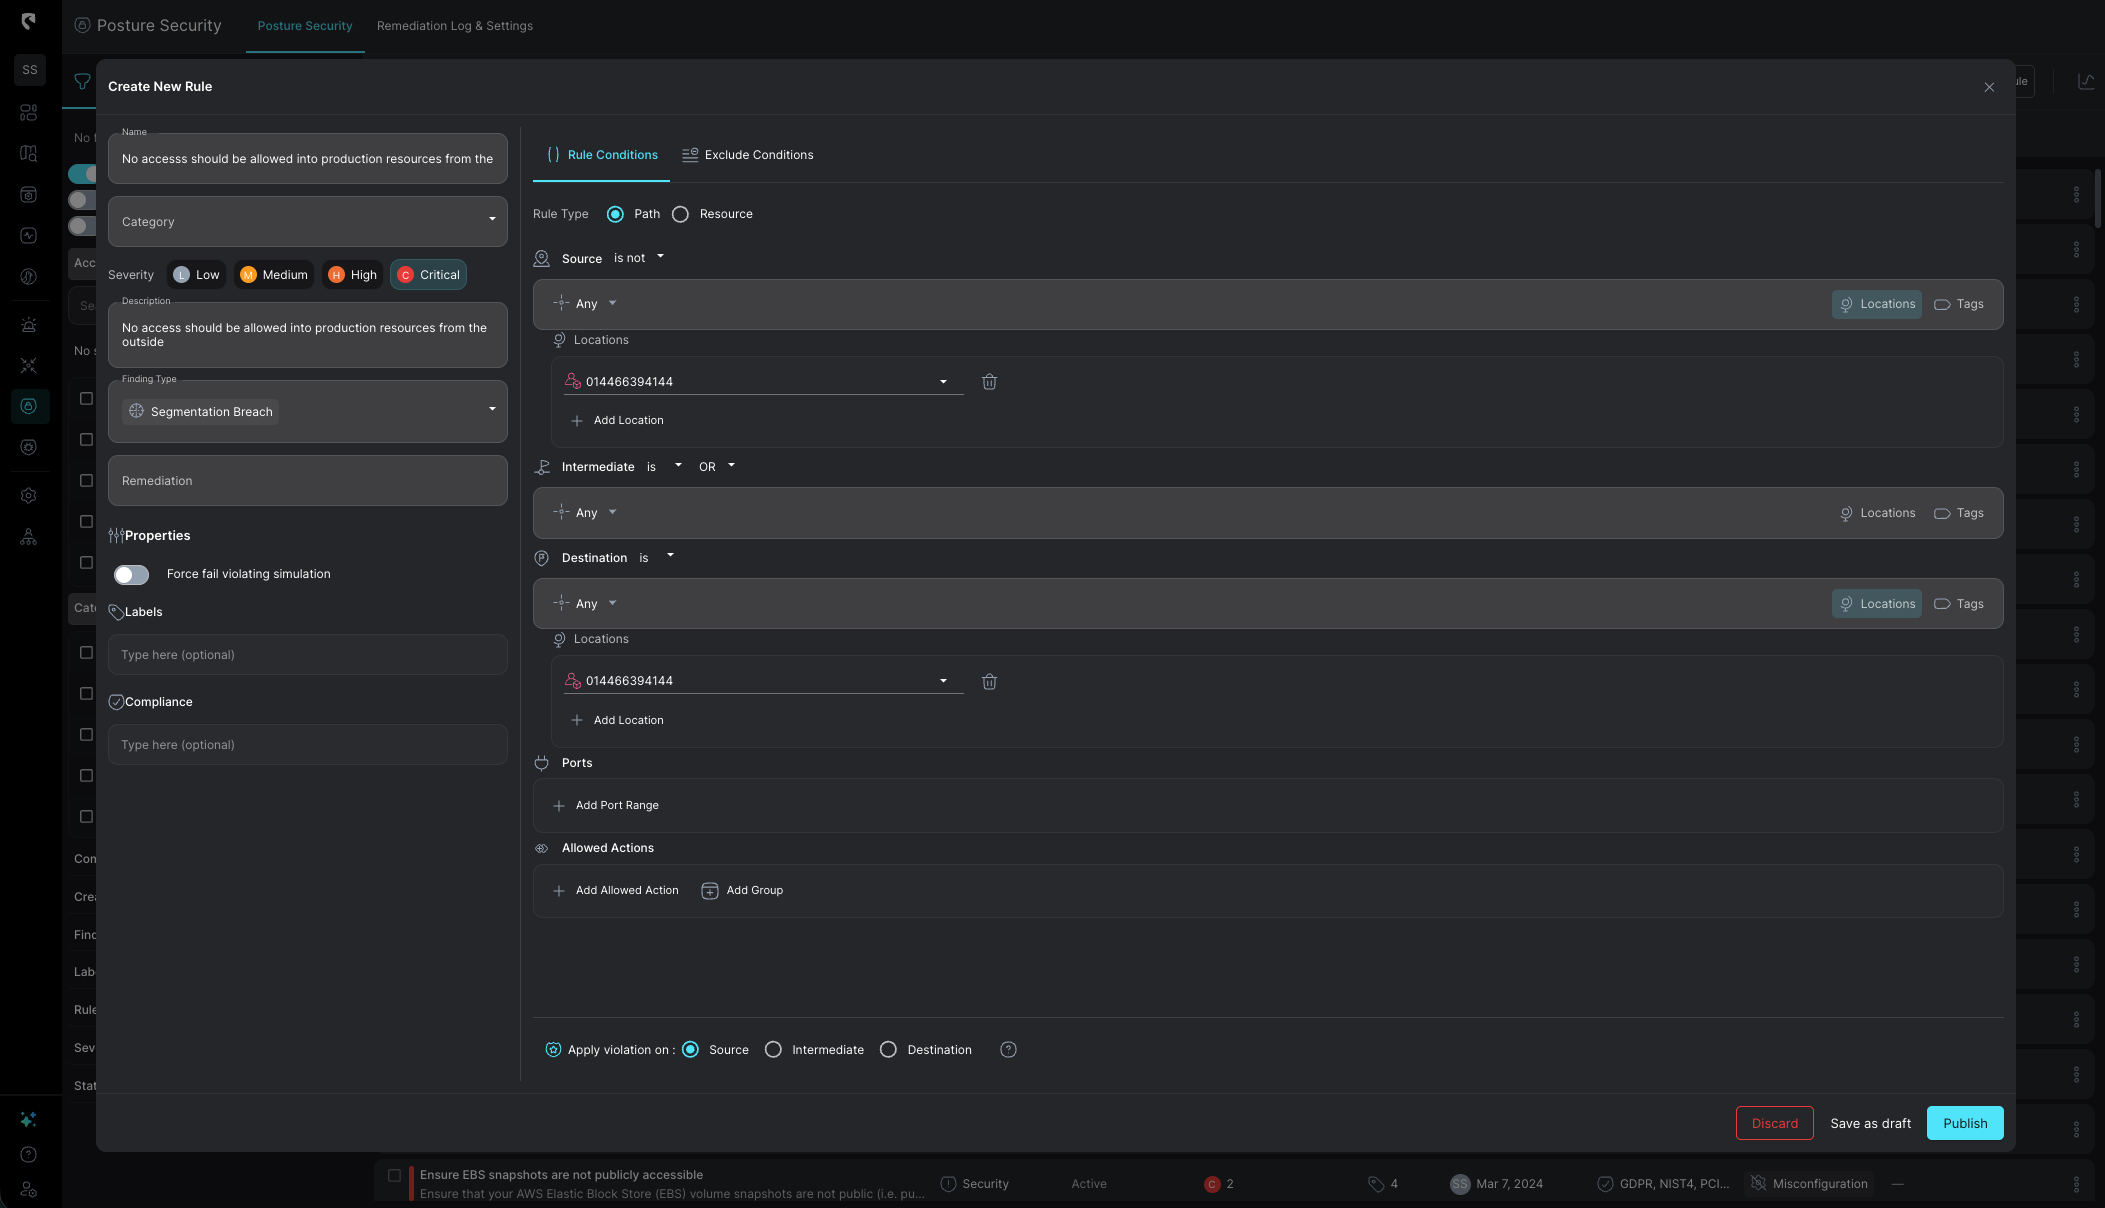Select the Critical severity chip
Image resolution: width=2105 pixels, height=1208 pixels.
[429, 275]
